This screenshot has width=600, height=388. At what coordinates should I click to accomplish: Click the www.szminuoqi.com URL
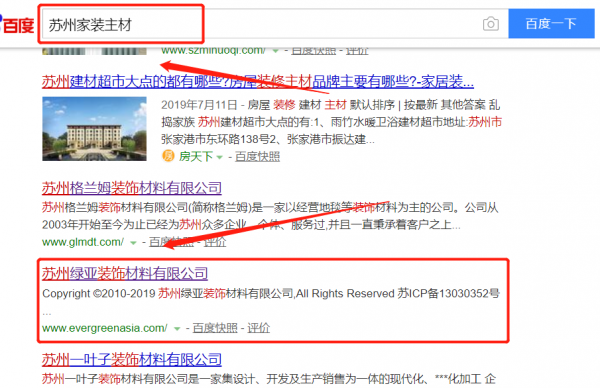213,51
